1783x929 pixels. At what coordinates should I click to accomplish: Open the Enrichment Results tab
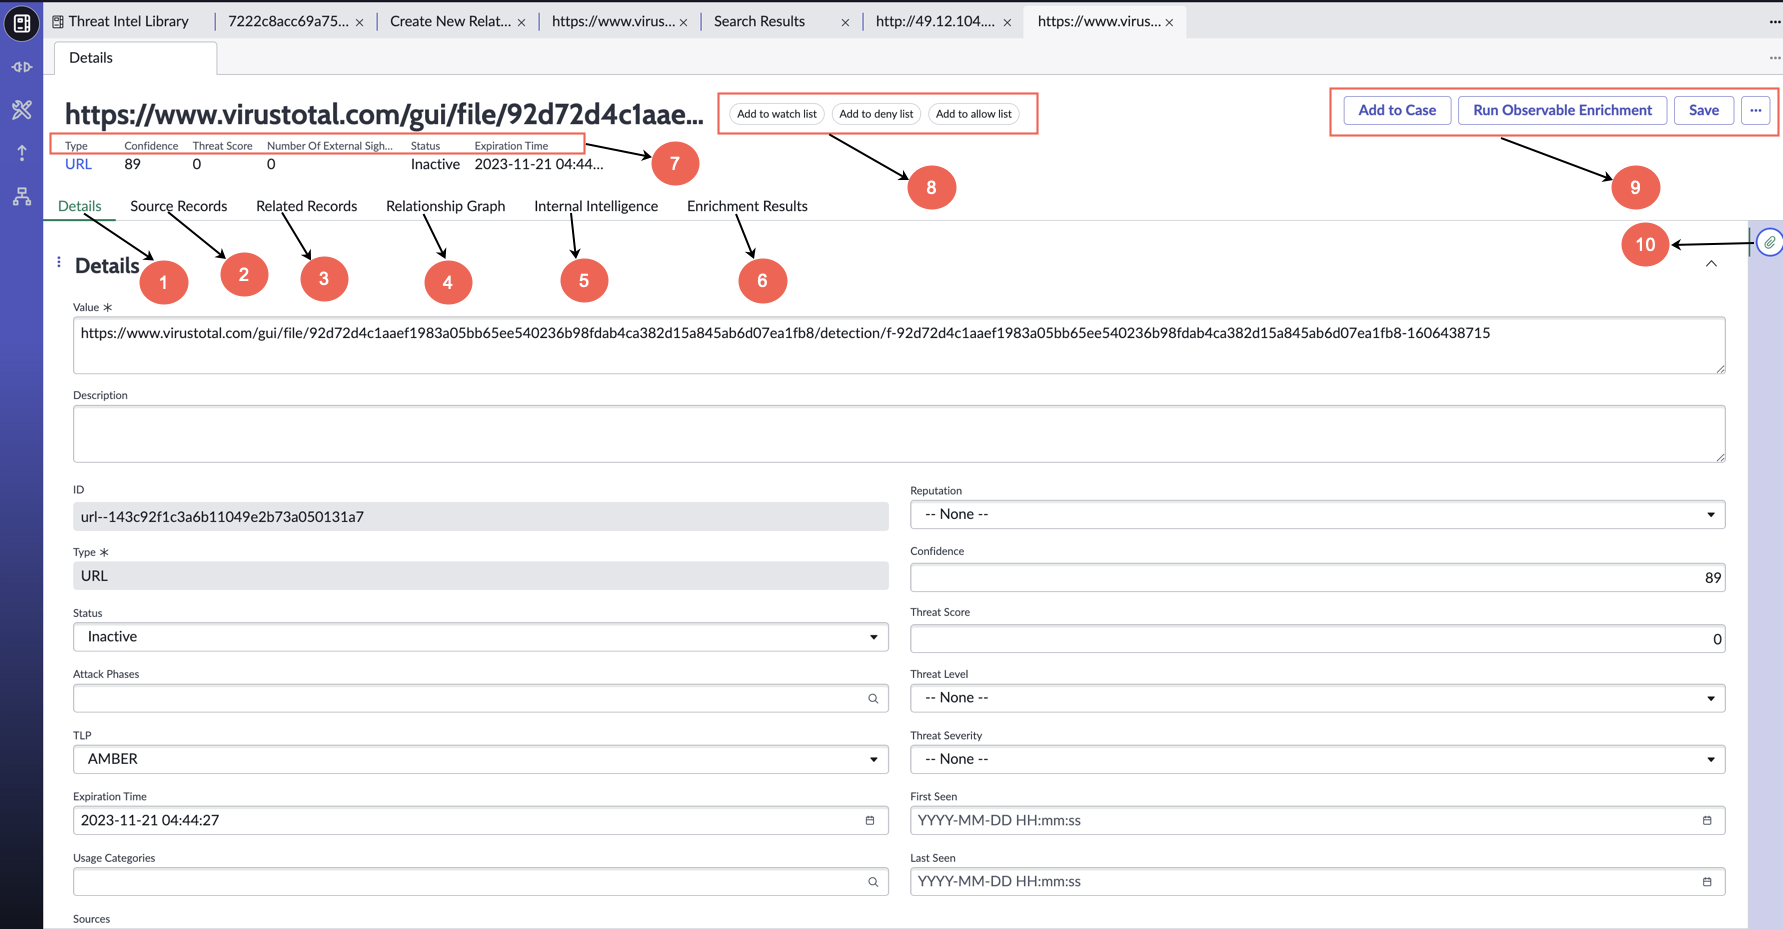(747, 206)
